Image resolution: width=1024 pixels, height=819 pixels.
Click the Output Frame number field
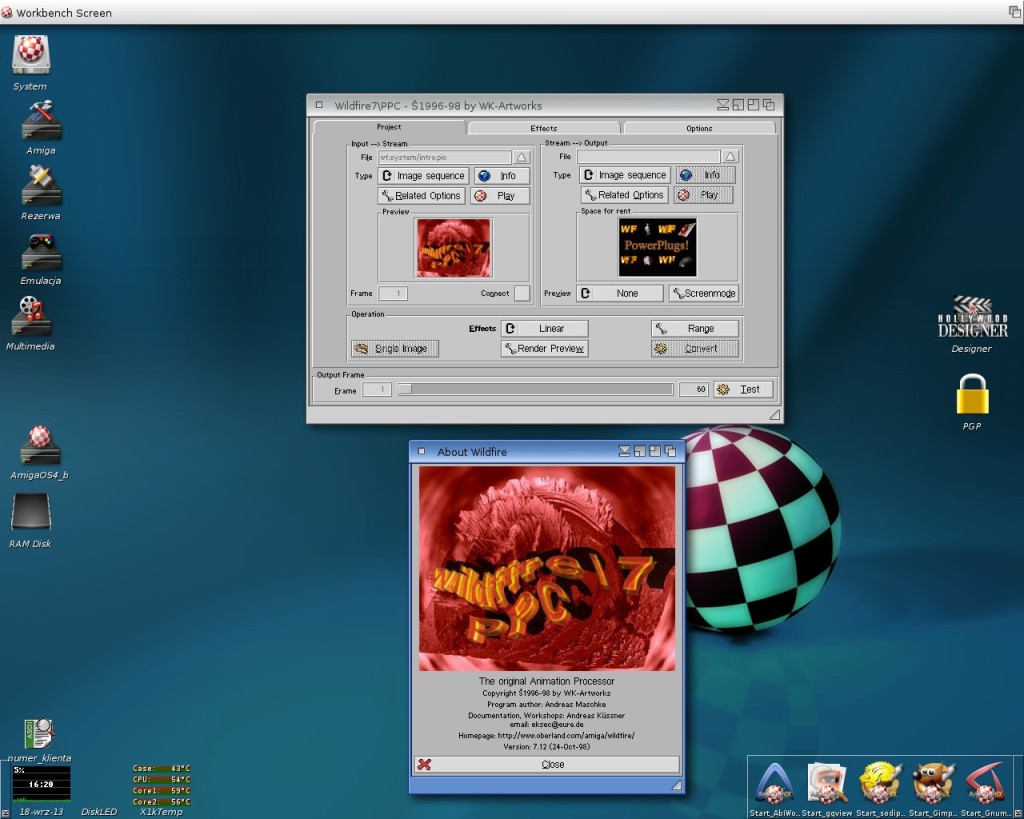pyautogui.click(x=377, y=389)
